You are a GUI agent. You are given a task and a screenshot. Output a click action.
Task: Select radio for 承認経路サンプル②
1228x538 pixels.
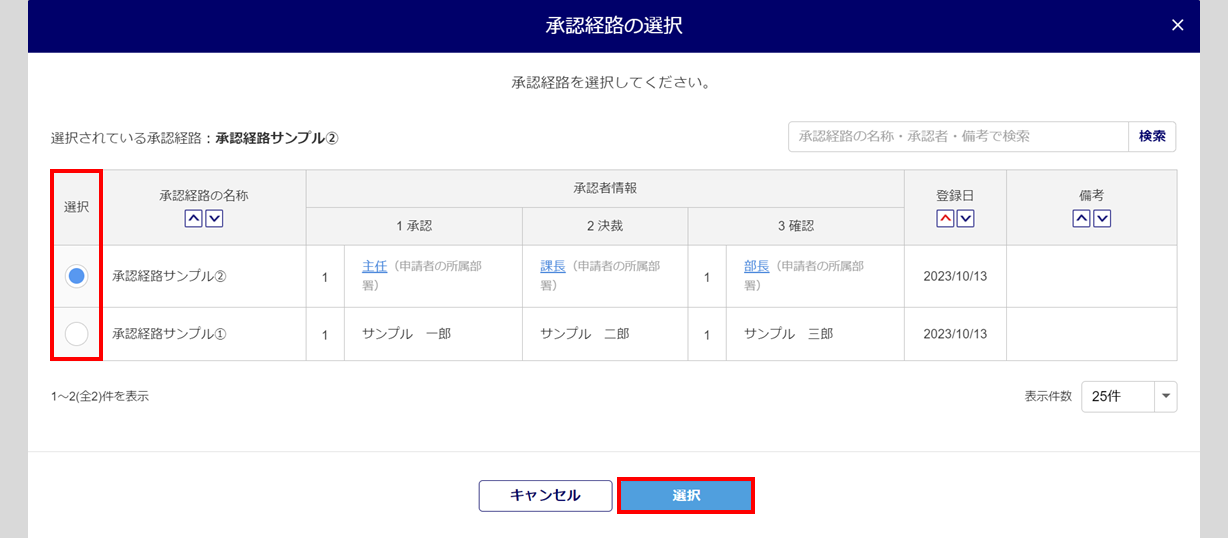pos(76,277)
